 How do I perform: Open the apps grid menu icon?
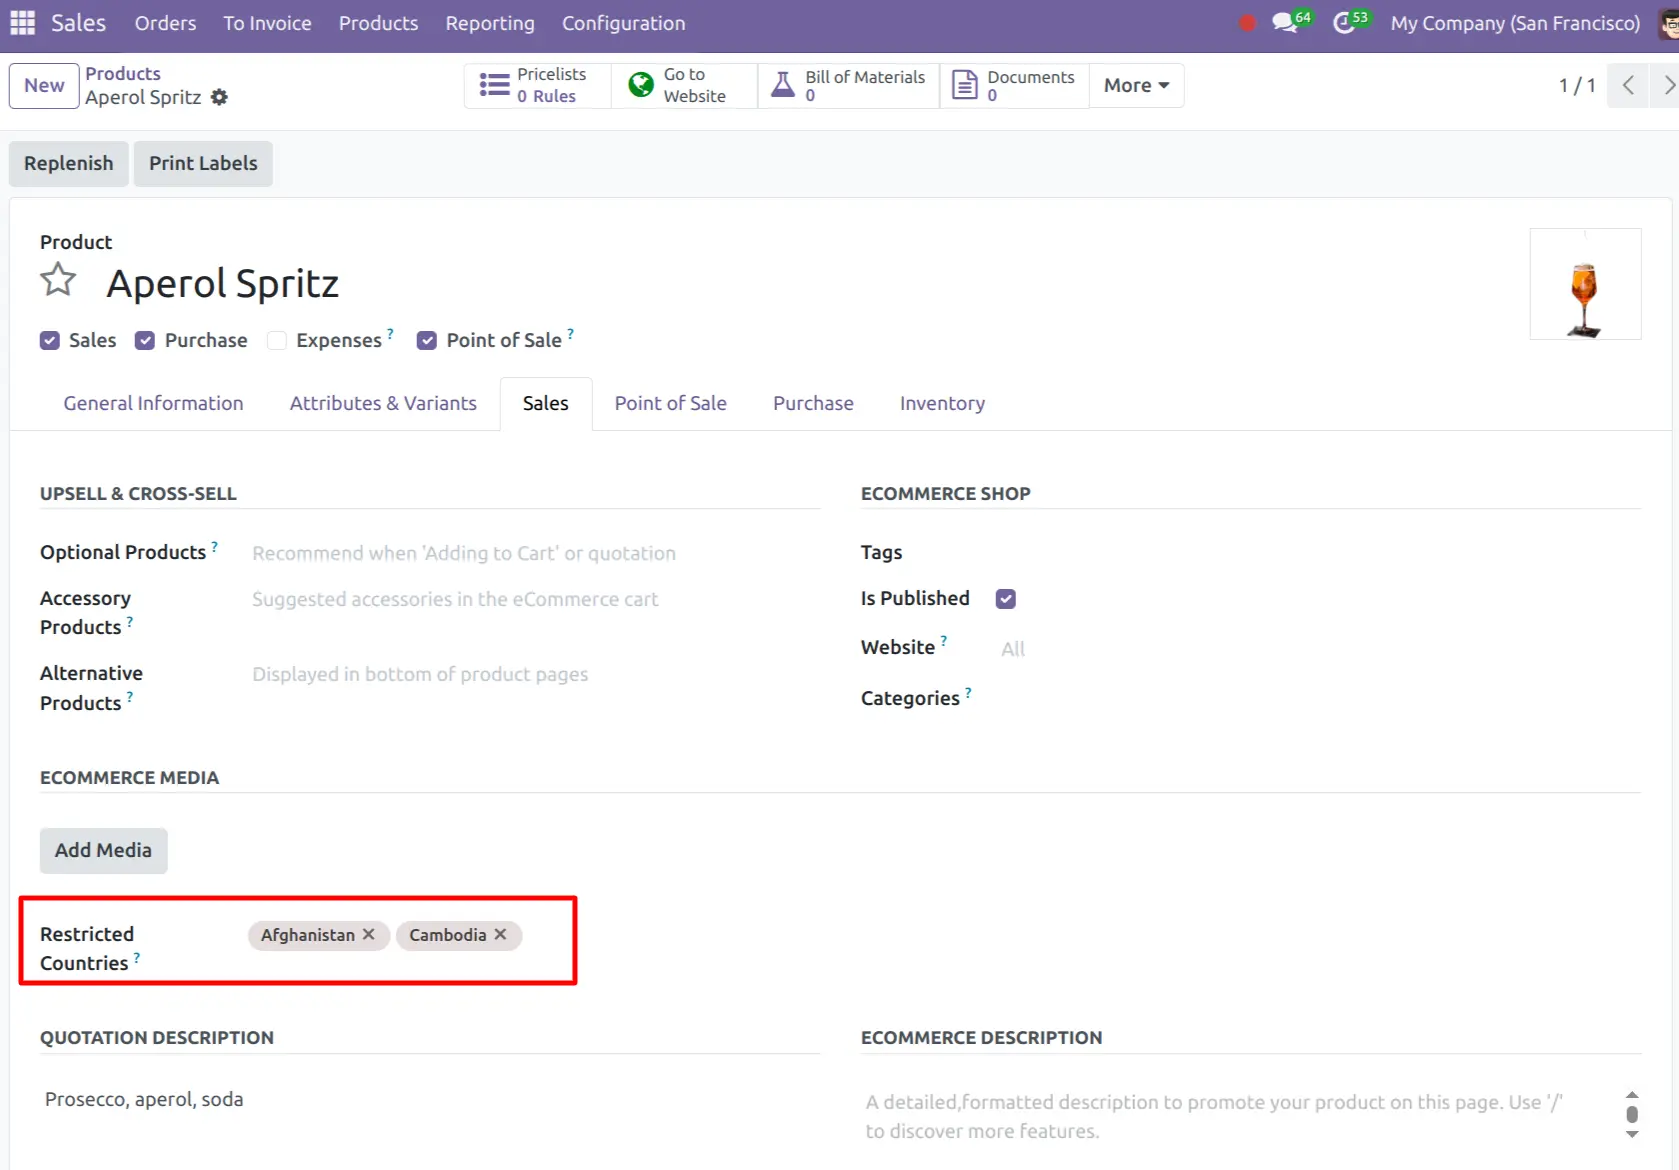22,23
